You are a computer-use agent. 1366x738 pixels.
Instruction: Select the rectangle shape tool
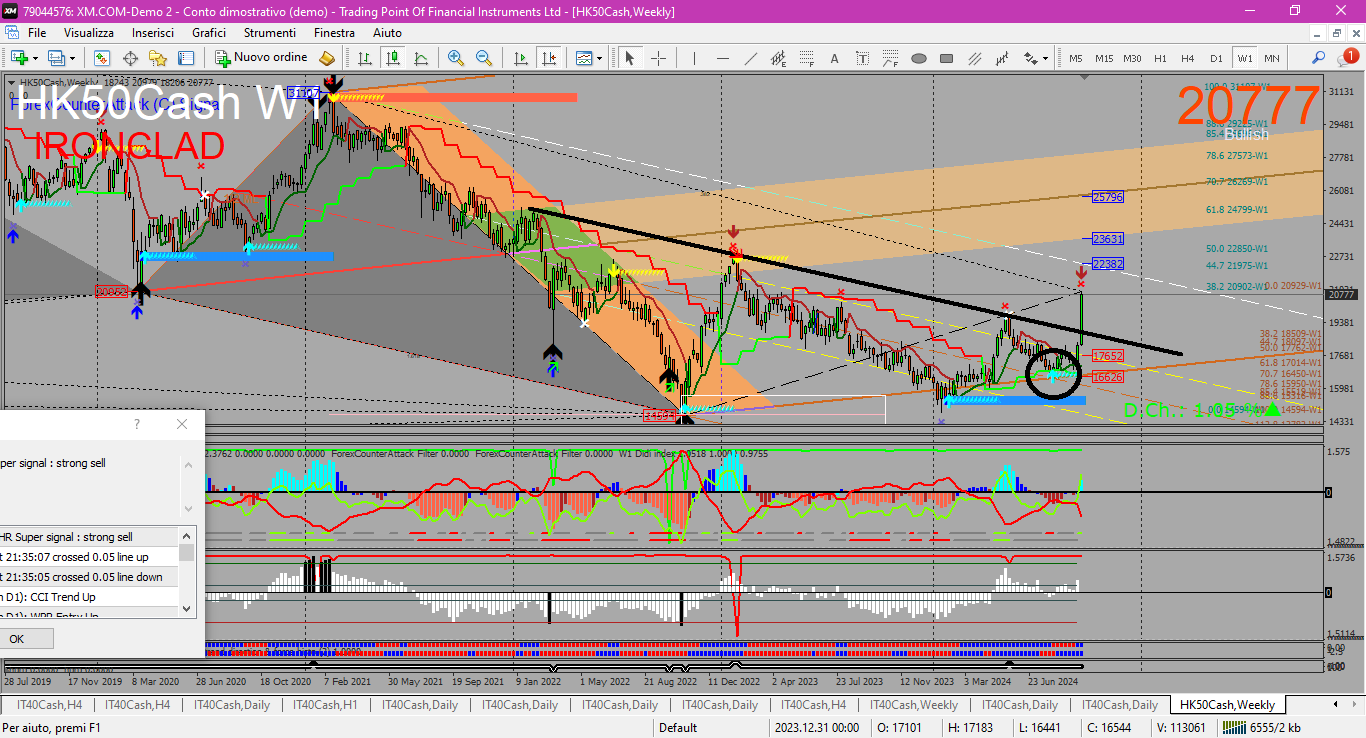tap(947, 58)
